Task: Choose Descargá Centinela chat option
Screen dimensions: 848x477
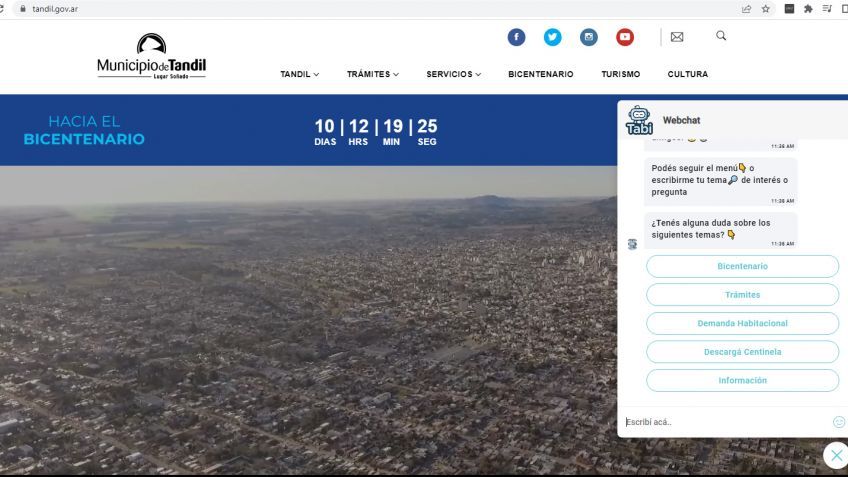Action: [x=742, y=352]
